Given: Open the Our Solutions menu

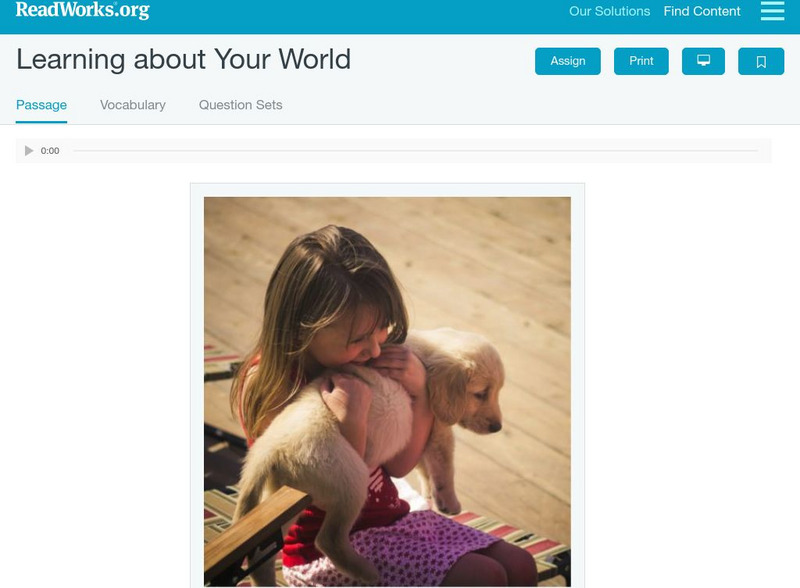Looking at the screenshot, I should pyautogui.click(x=609, y=11).
